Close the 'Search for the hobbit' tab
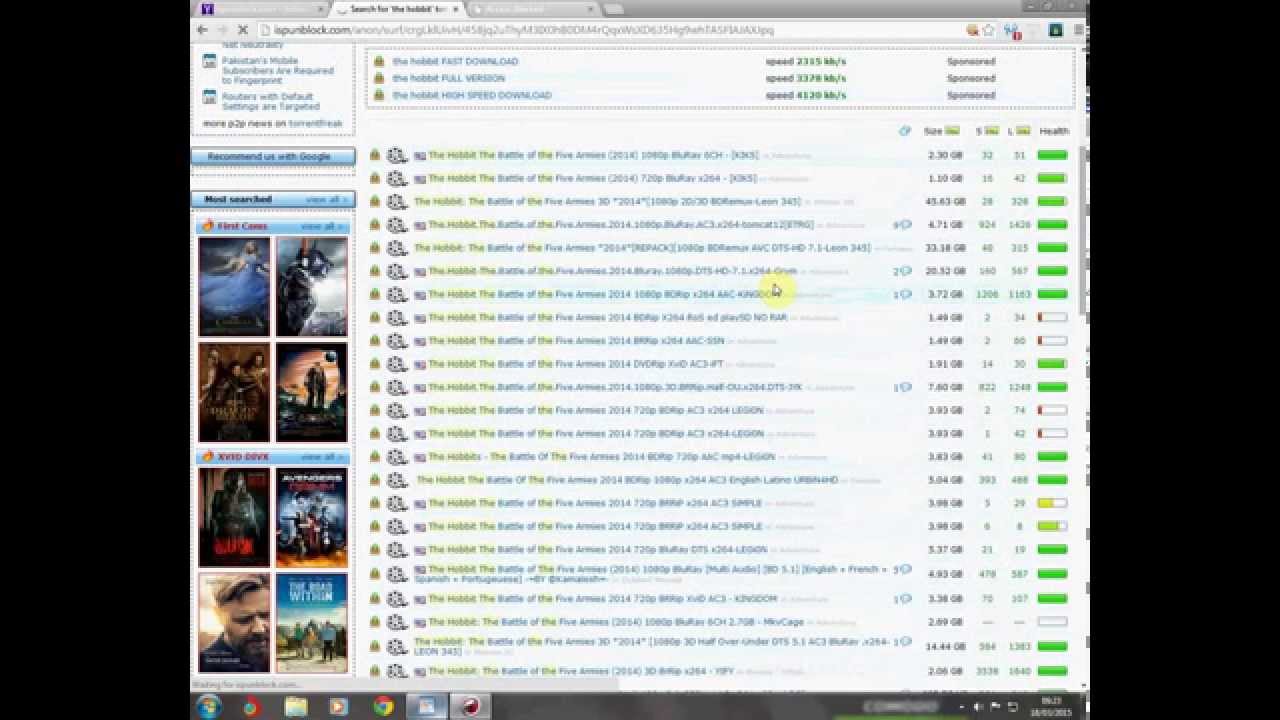This screenshot has width=1280, height=720. pyautogui.click(x=456, y=9)
